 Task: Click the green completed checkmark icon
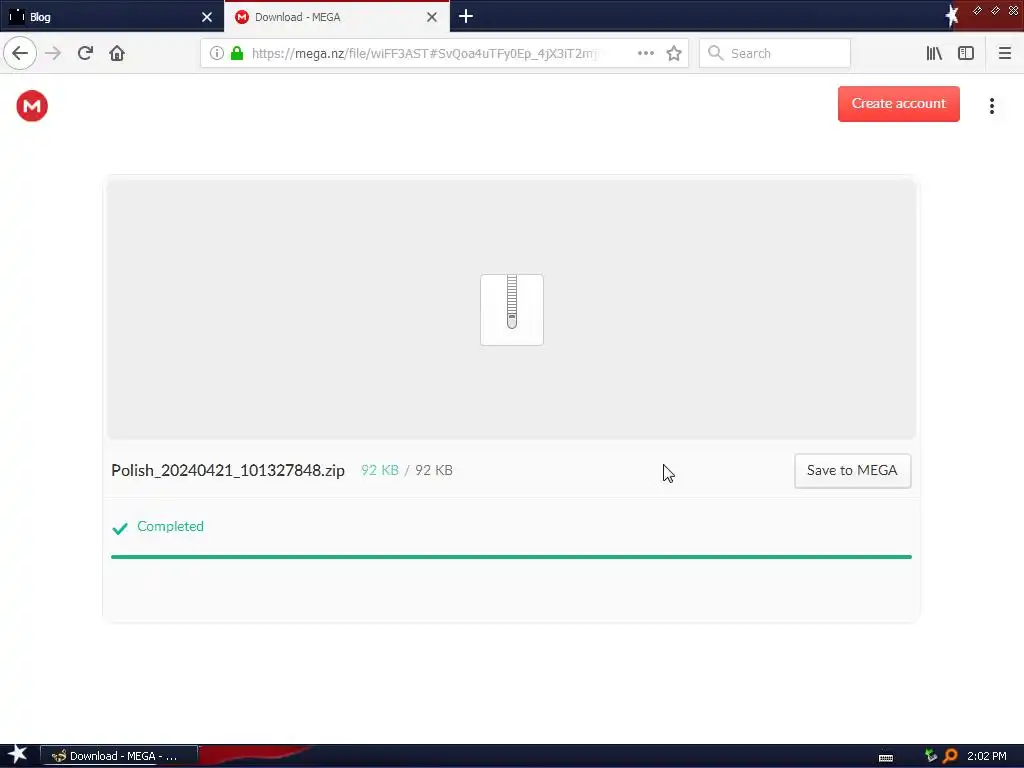[120, 528]
